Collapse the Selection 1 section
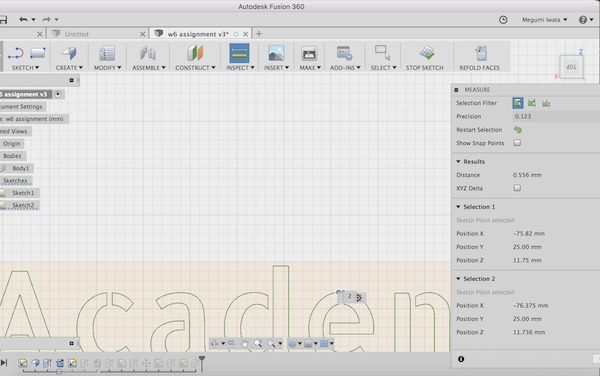The image size is (600, 376). 458,207
